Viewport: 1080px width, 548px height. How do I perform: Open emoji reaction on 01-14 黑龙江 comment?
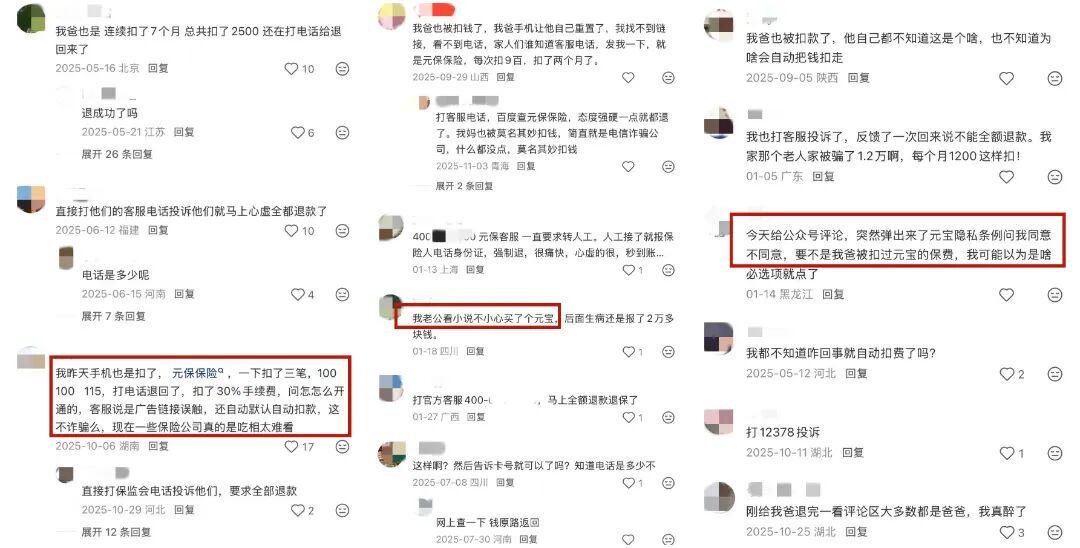(1055, 295)
